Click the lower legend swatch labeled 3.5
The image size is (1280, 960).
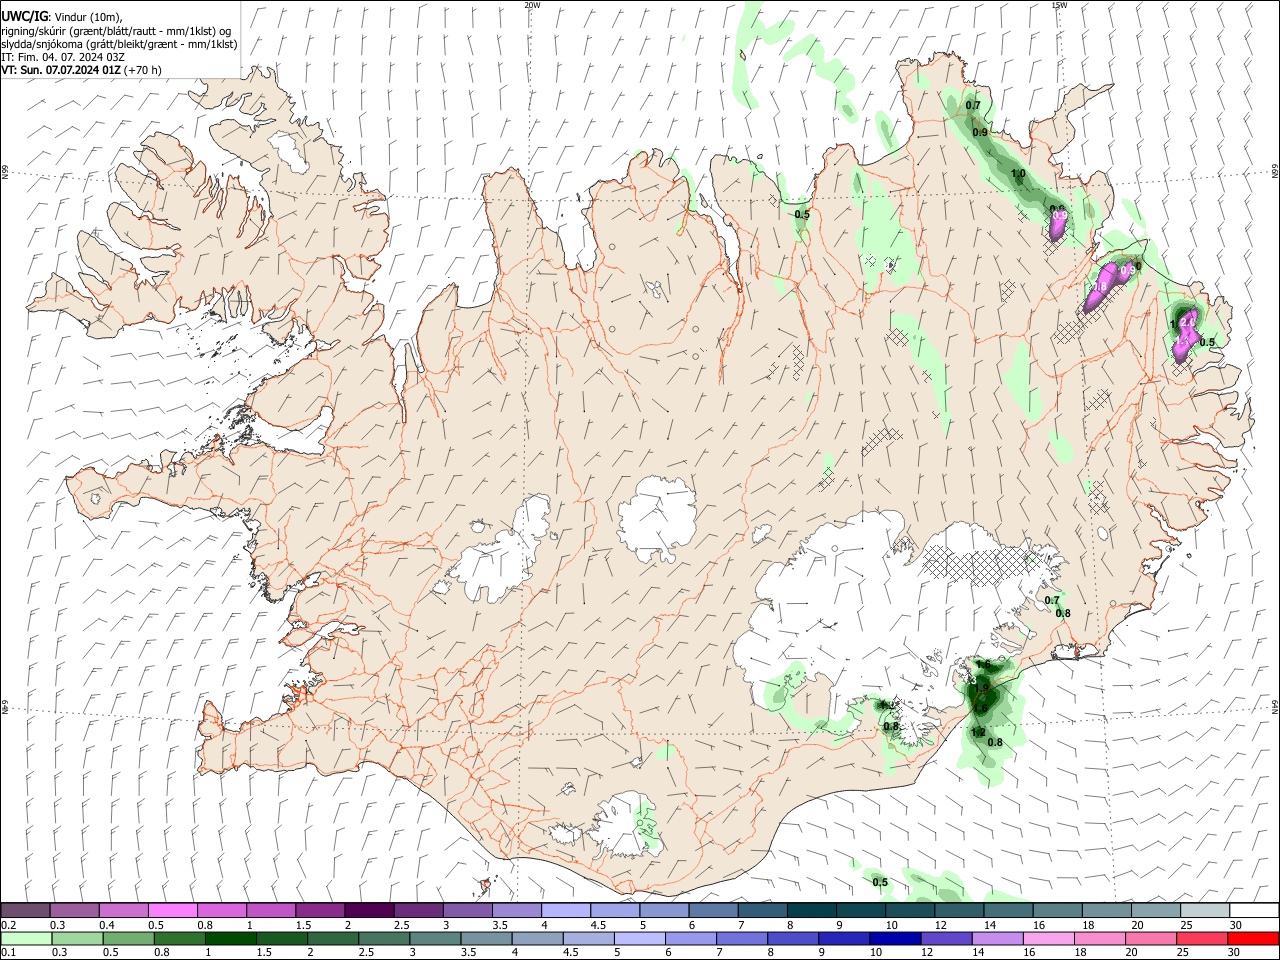[485, 938]
